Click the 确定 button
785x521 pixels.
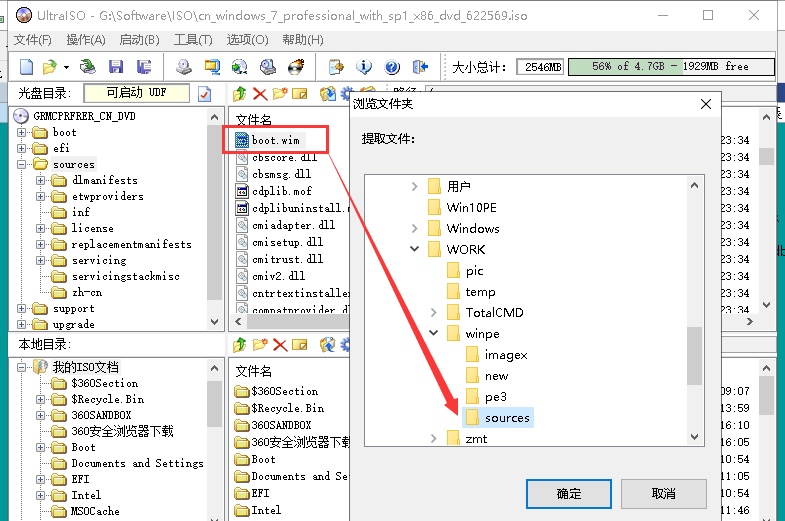click(x=569, y=494)
